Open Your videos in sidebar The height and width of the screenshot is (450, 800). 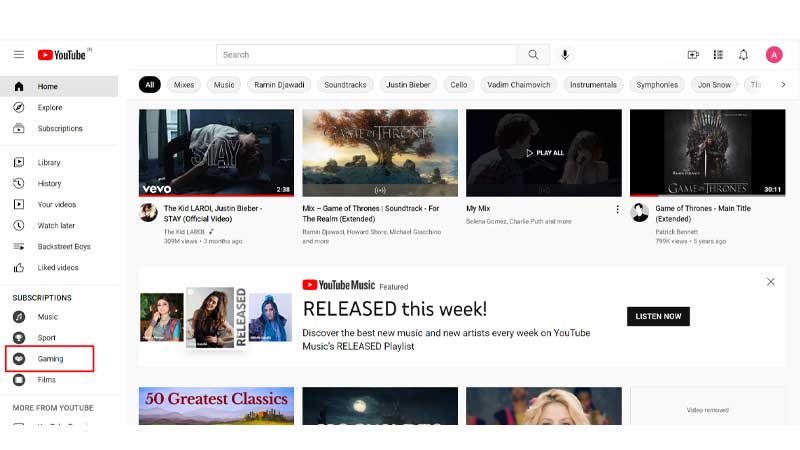(x=59, y=204)
